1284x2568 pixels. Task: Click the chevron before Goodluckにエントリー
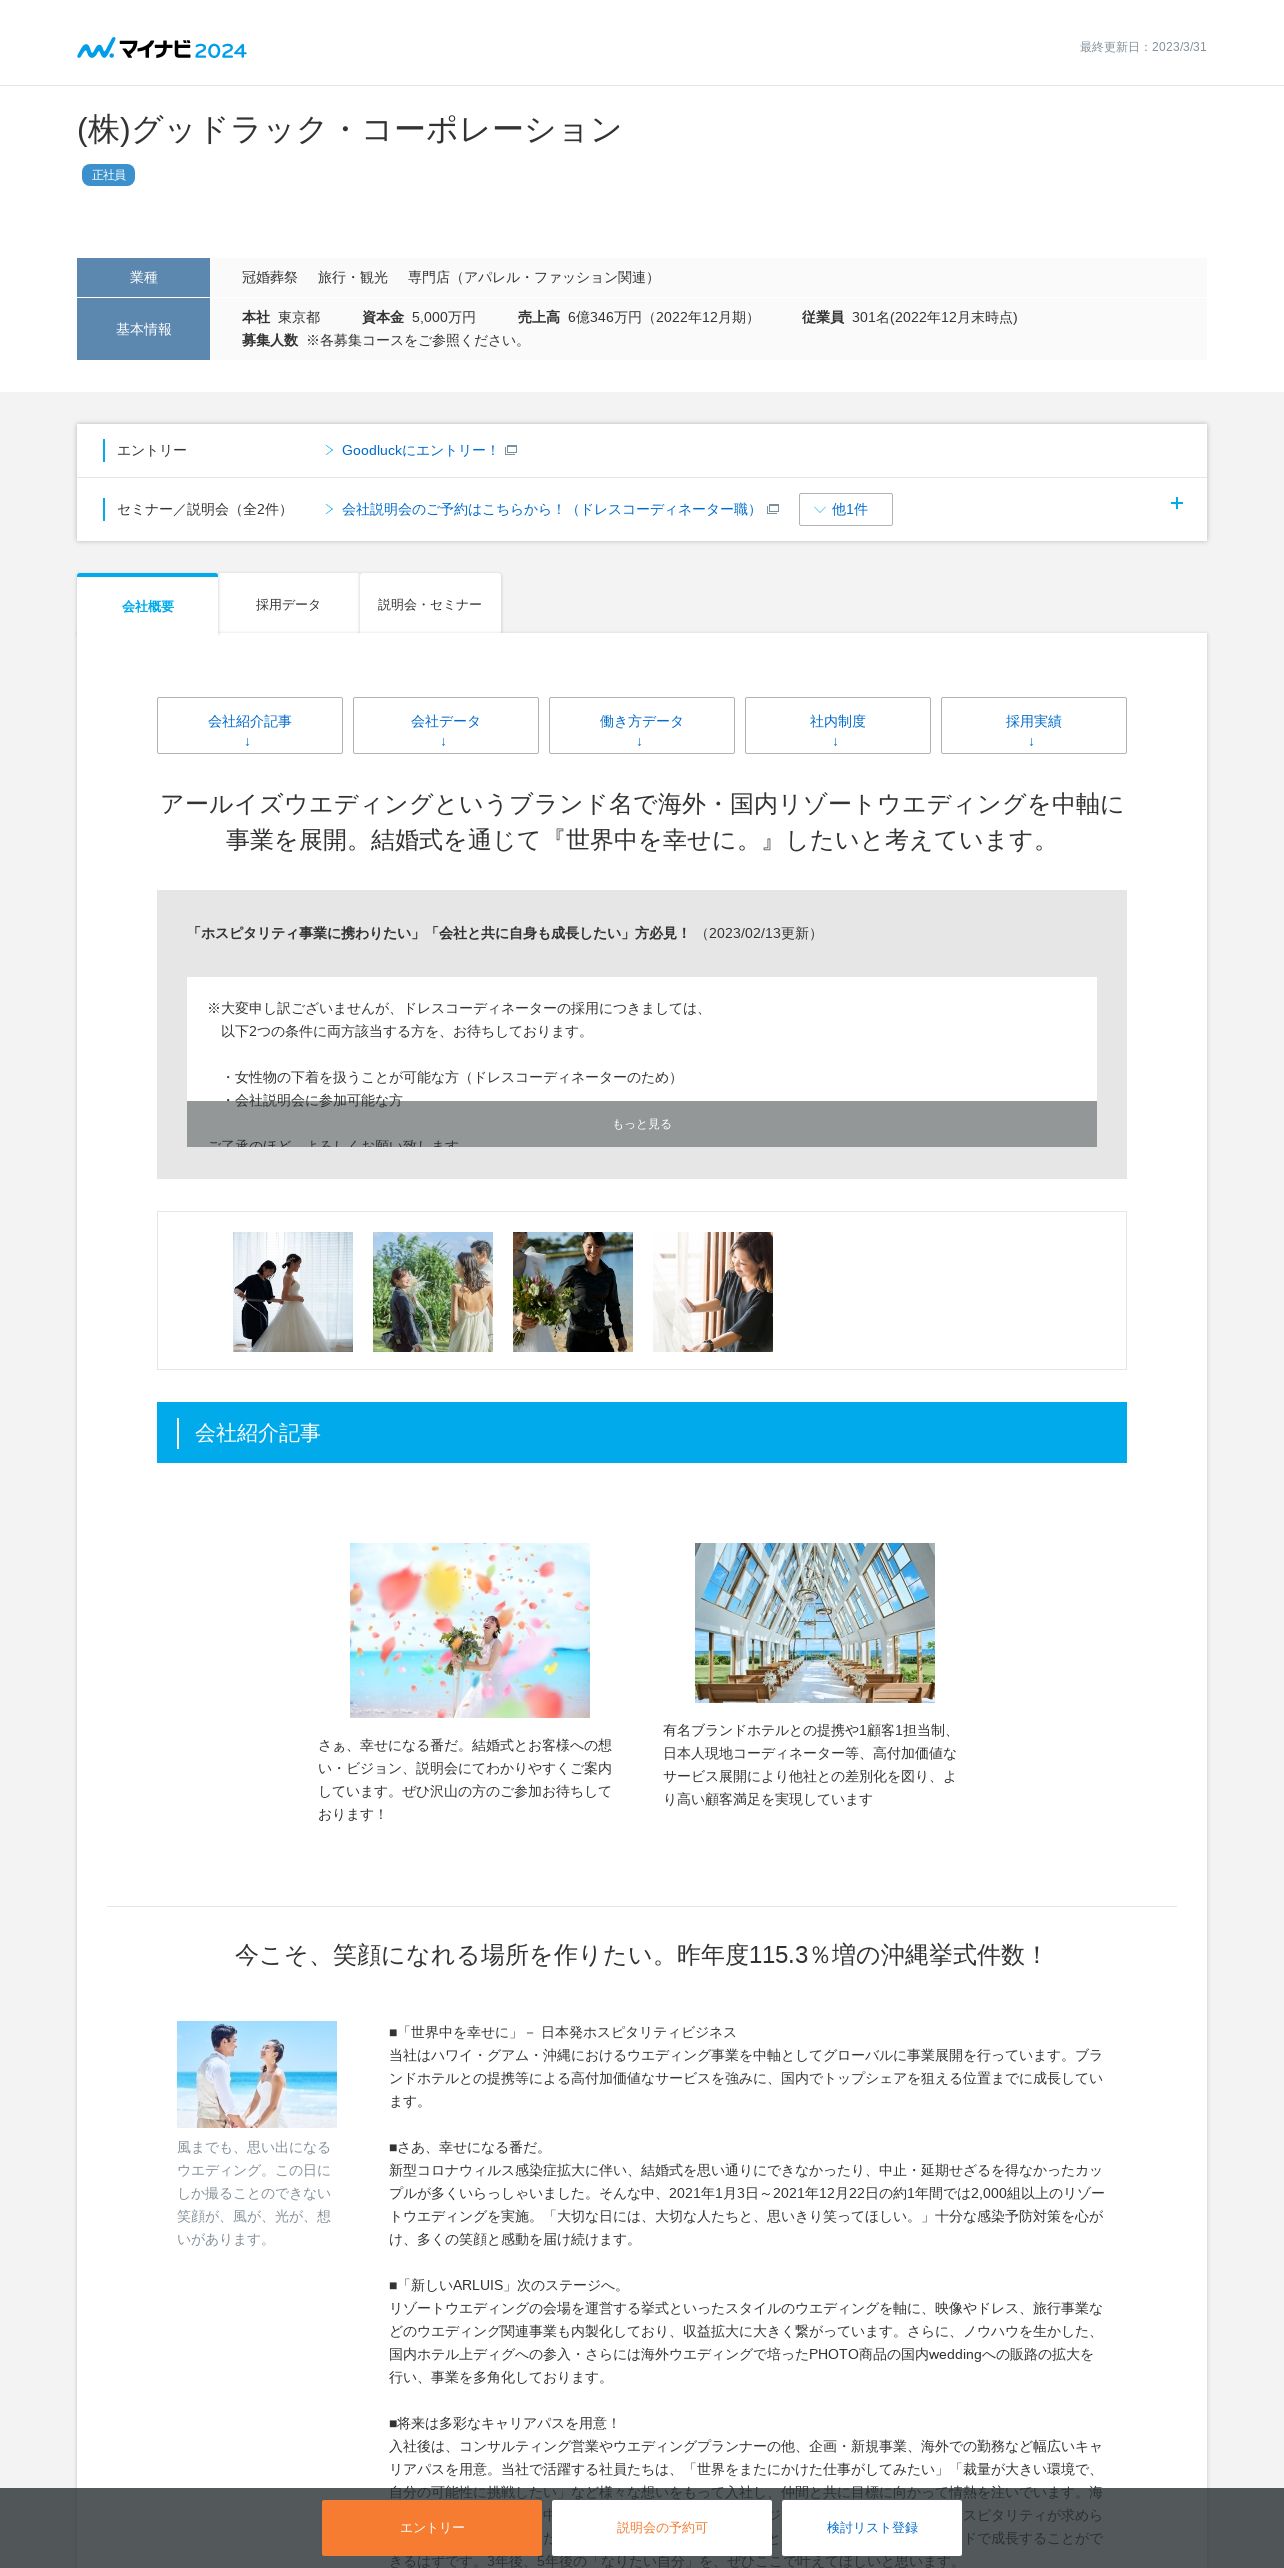(x=329, y=450)
